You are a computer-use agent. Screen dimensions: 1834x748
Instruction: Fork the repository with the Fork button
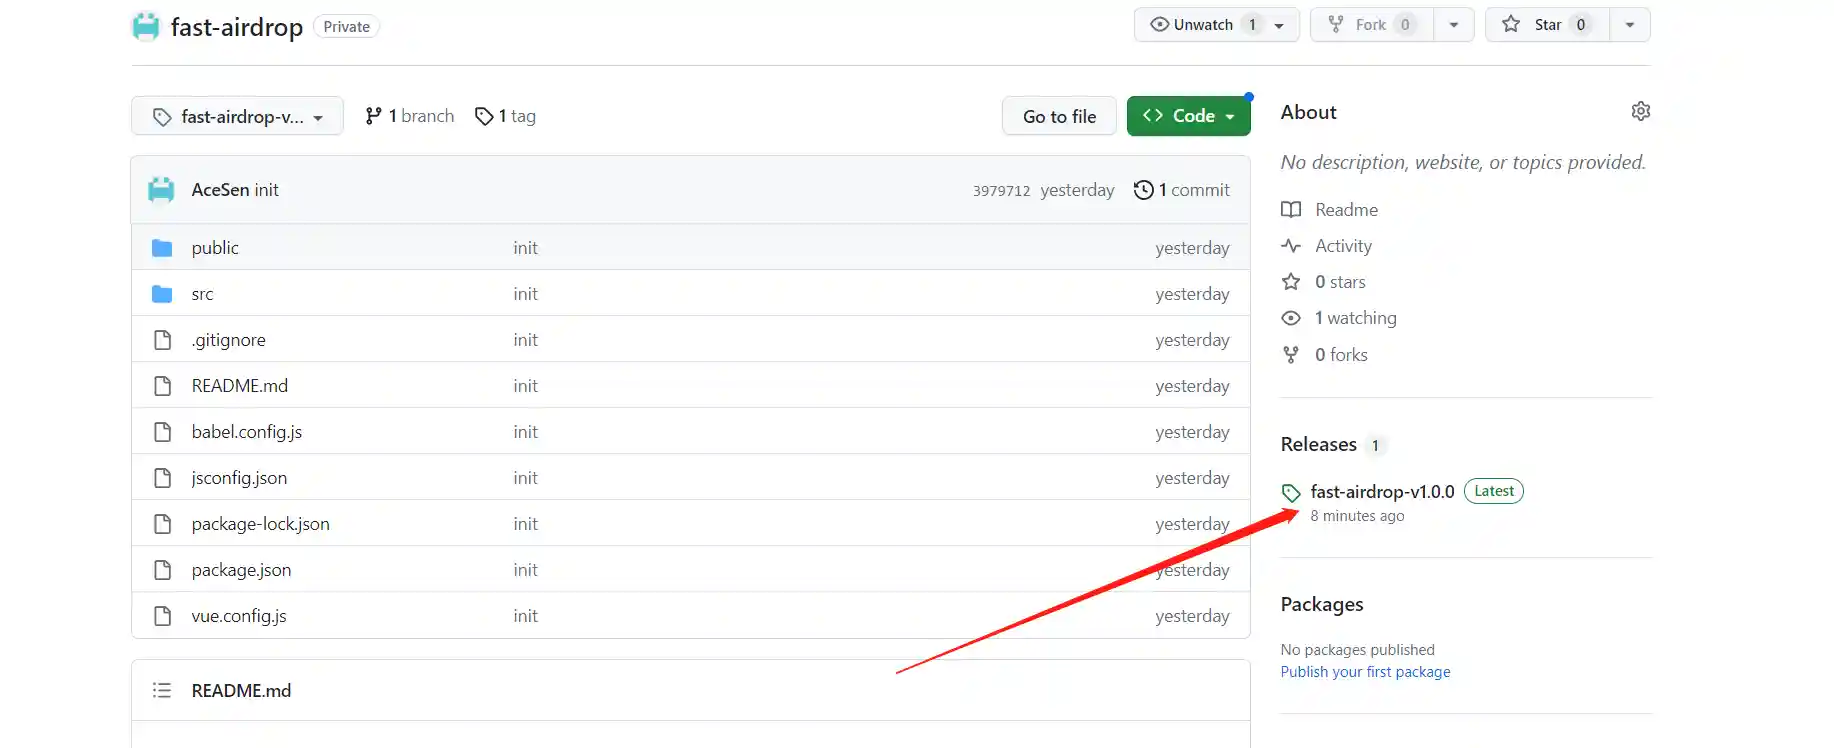pos(1371,25)
